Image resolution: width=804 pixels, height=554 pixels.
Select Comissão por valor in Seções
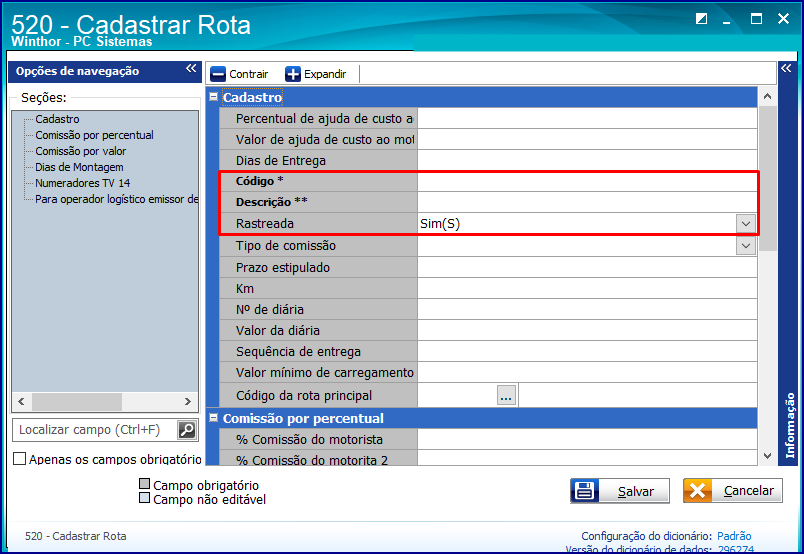coord(81,151)
